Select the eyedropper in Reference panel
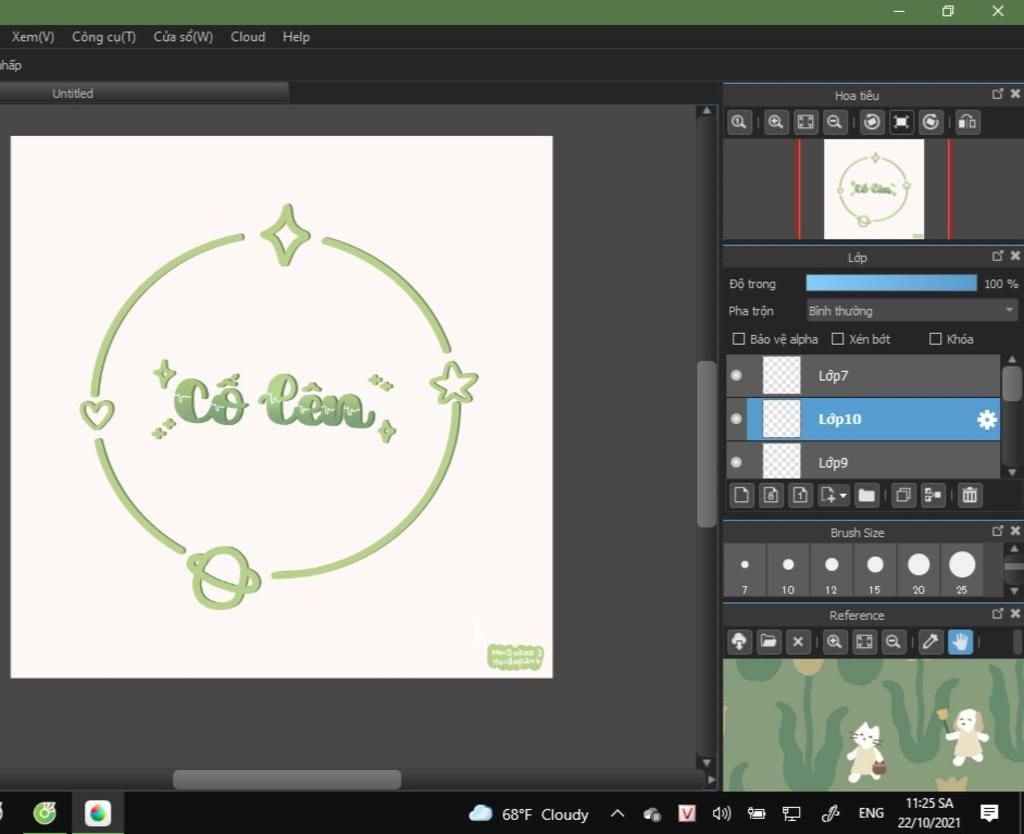 click(x=930, y=642)
